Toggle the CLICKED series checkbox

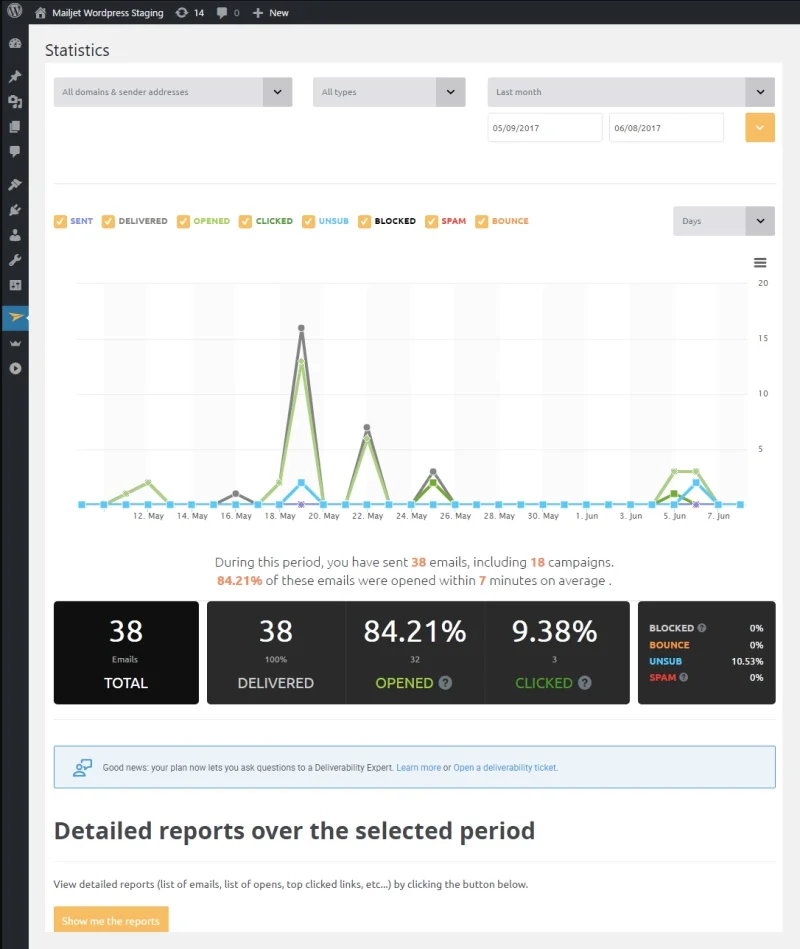245,222
